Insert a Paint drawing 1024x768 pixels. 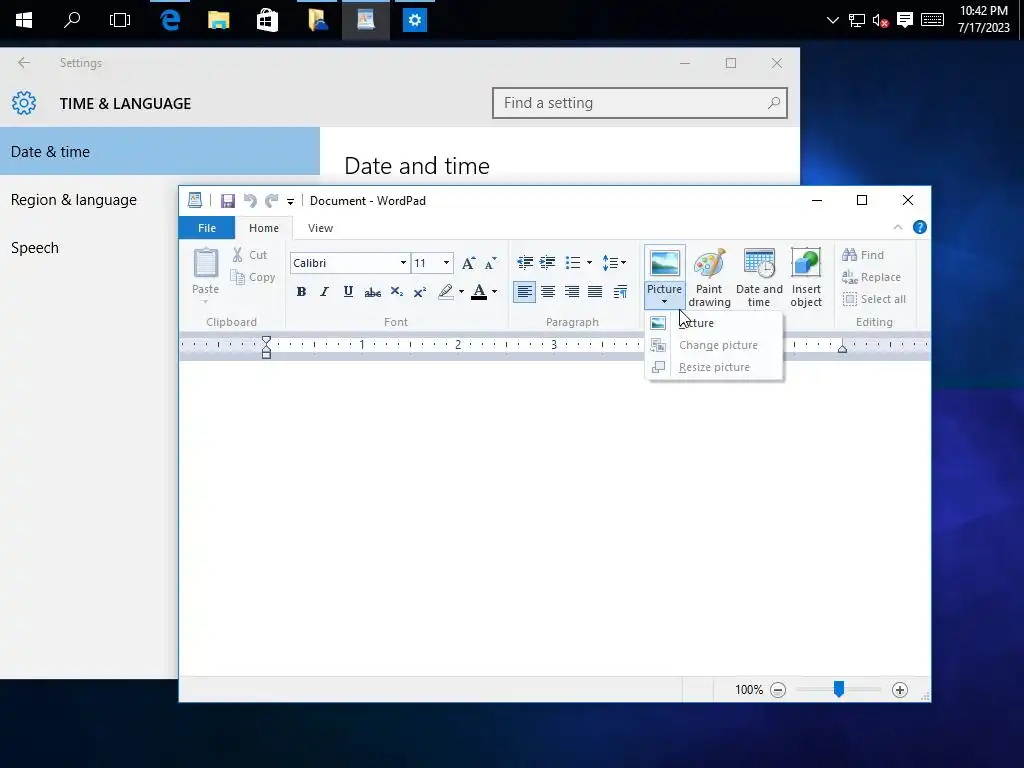coord(709,277)
